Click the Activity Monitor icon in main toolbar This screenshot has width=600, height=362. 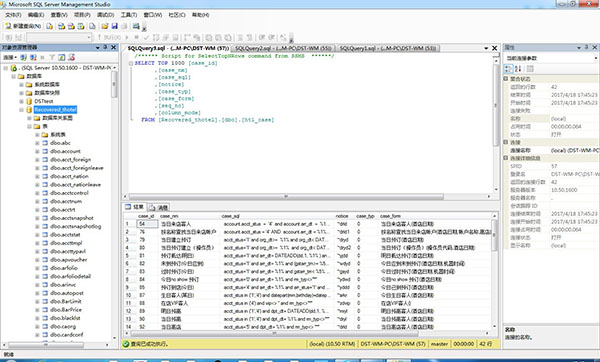(136, 26)
